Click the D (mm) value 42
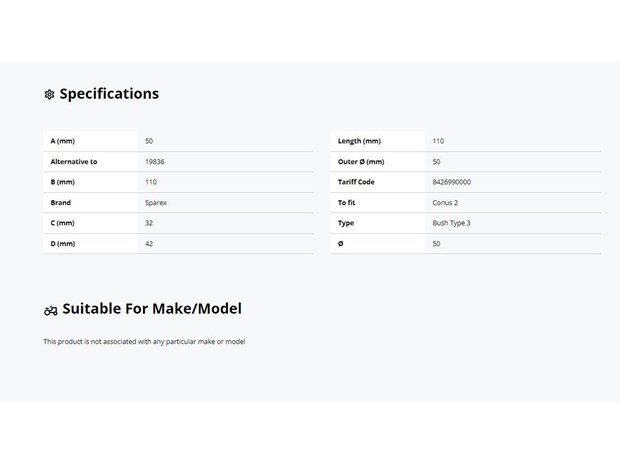Image resolution: width=620 pixels, height=465 pixels. click(x=149, y=244)
